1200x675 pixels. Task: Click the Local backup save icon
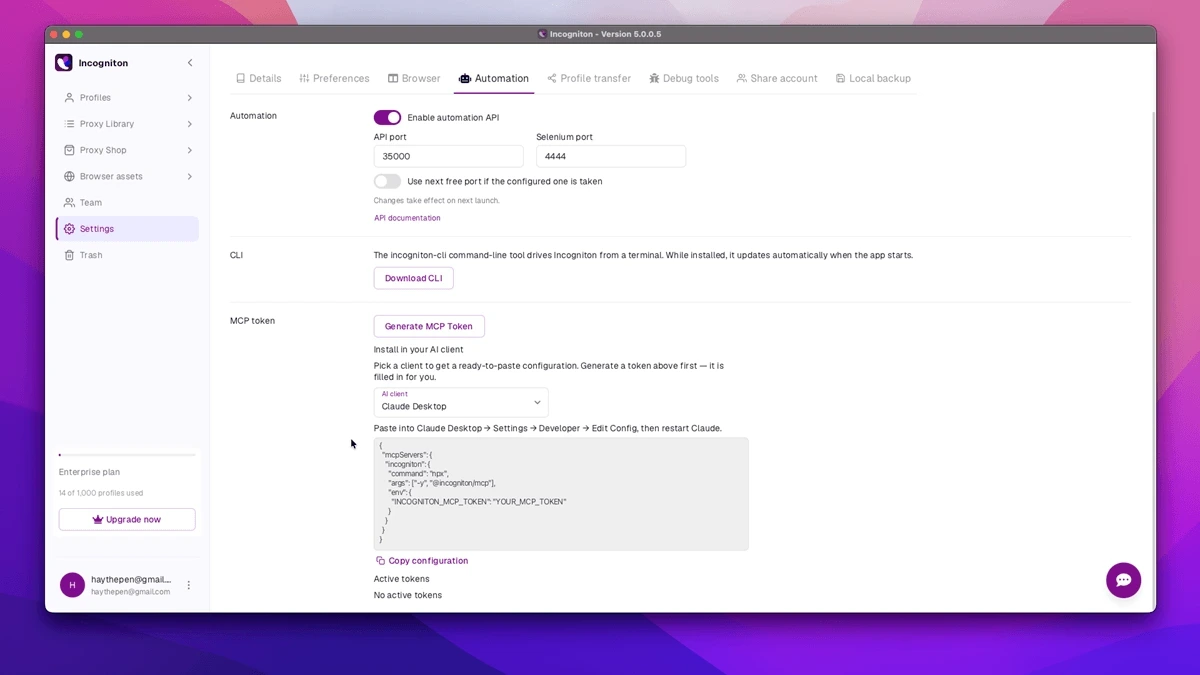click(x=840, y=78)
